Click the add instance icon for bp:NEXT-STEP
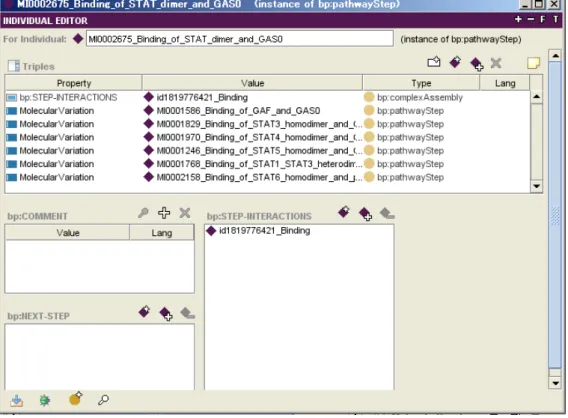The height and width of the screenshot is (418, 568). coord(166,313)
